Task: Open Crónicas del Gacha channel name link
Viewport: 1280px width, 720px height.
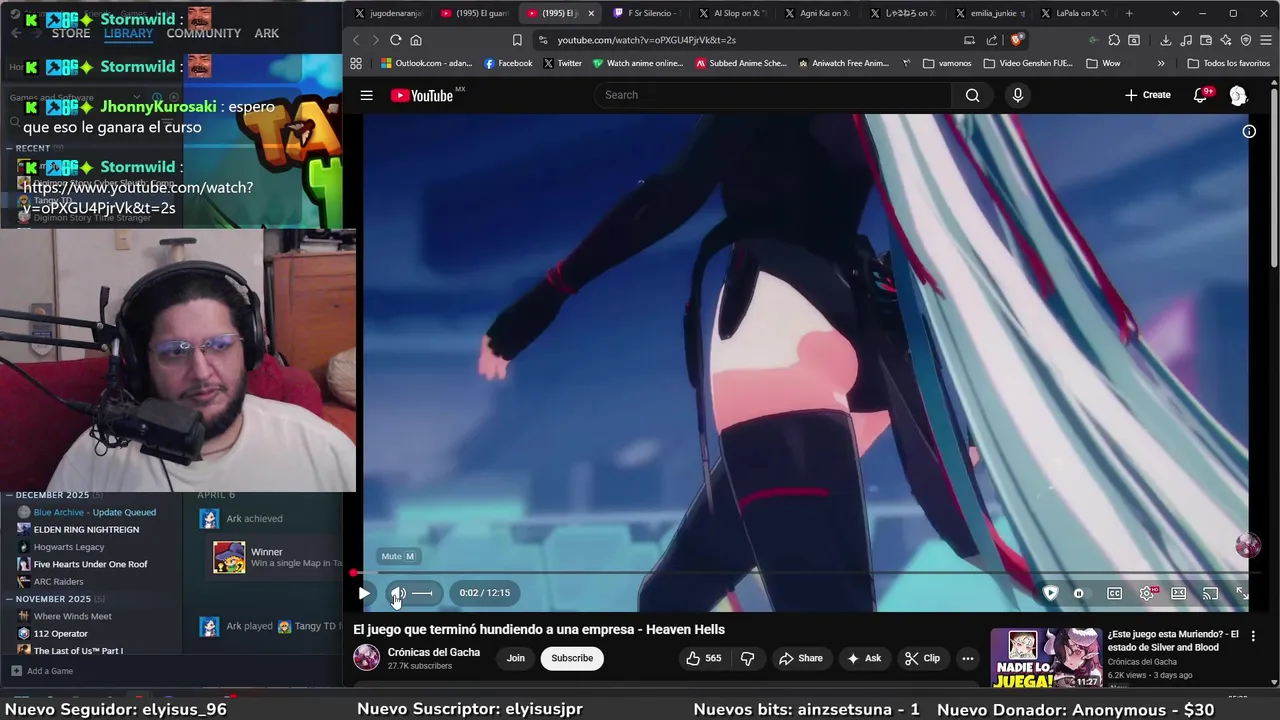Action: pos(434,652)
